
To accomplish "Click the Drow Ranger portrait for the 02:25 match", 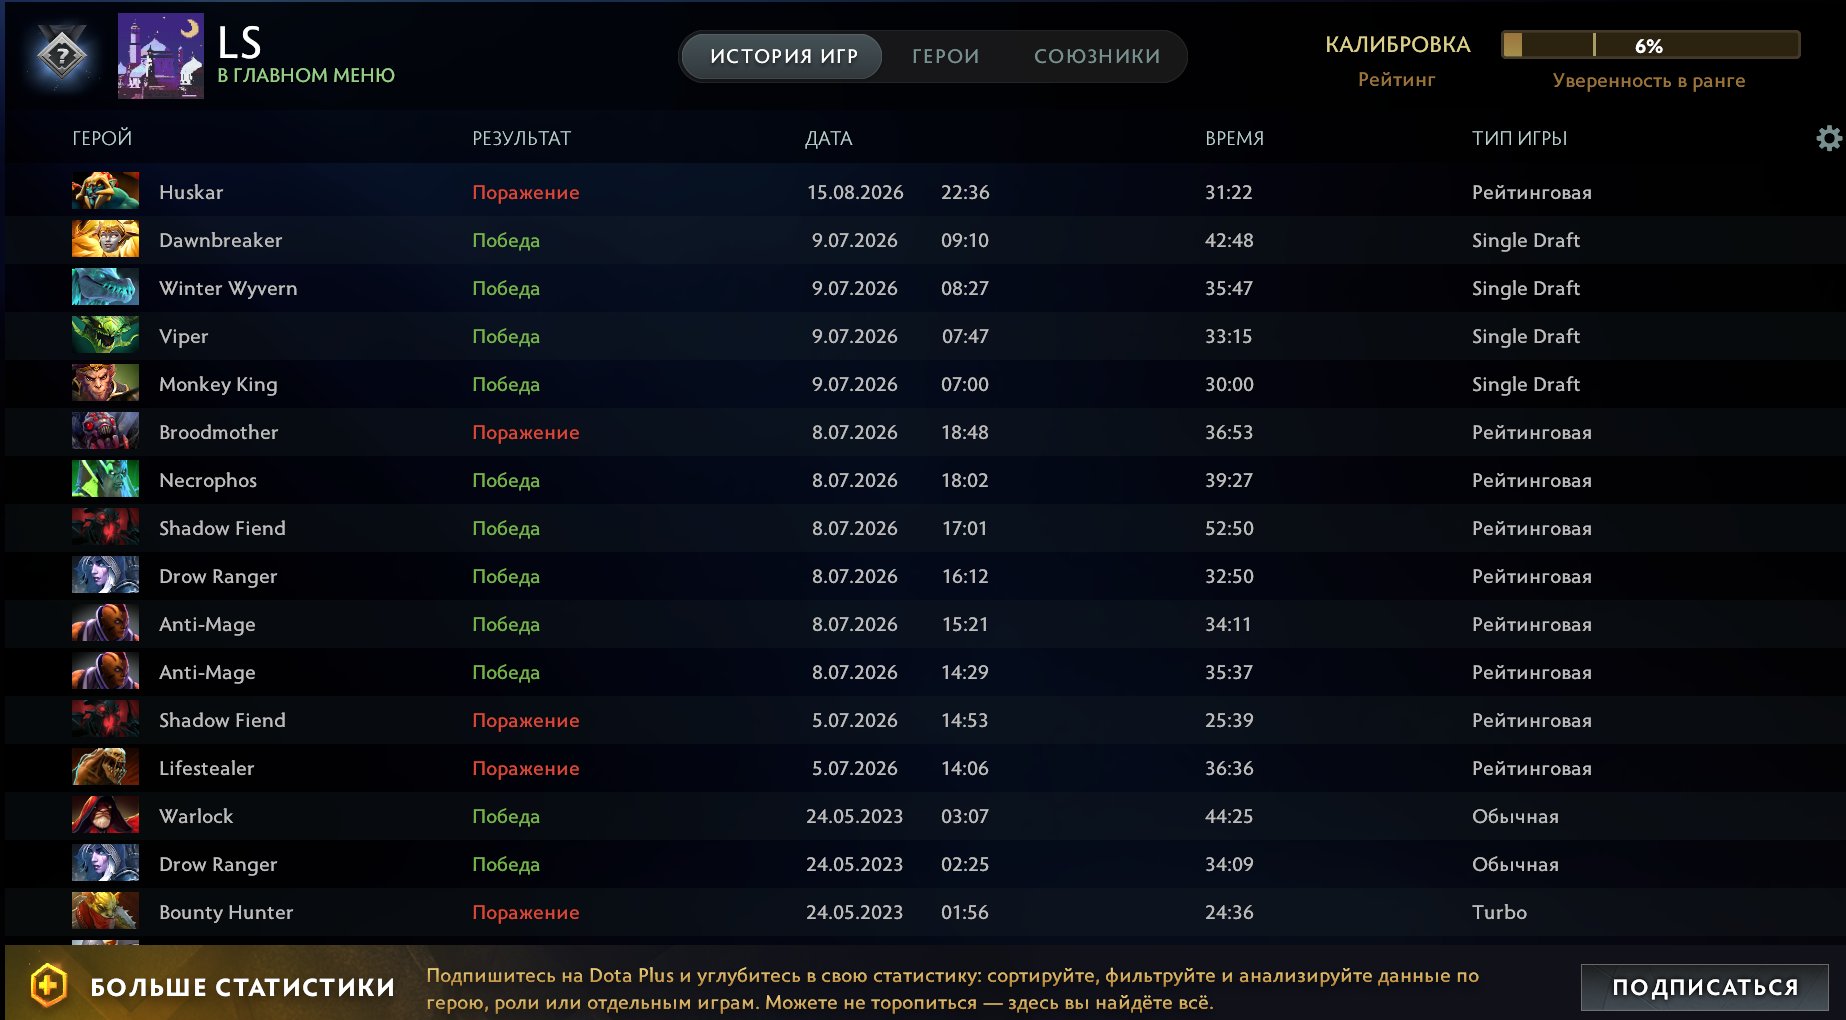I will 105,863.
